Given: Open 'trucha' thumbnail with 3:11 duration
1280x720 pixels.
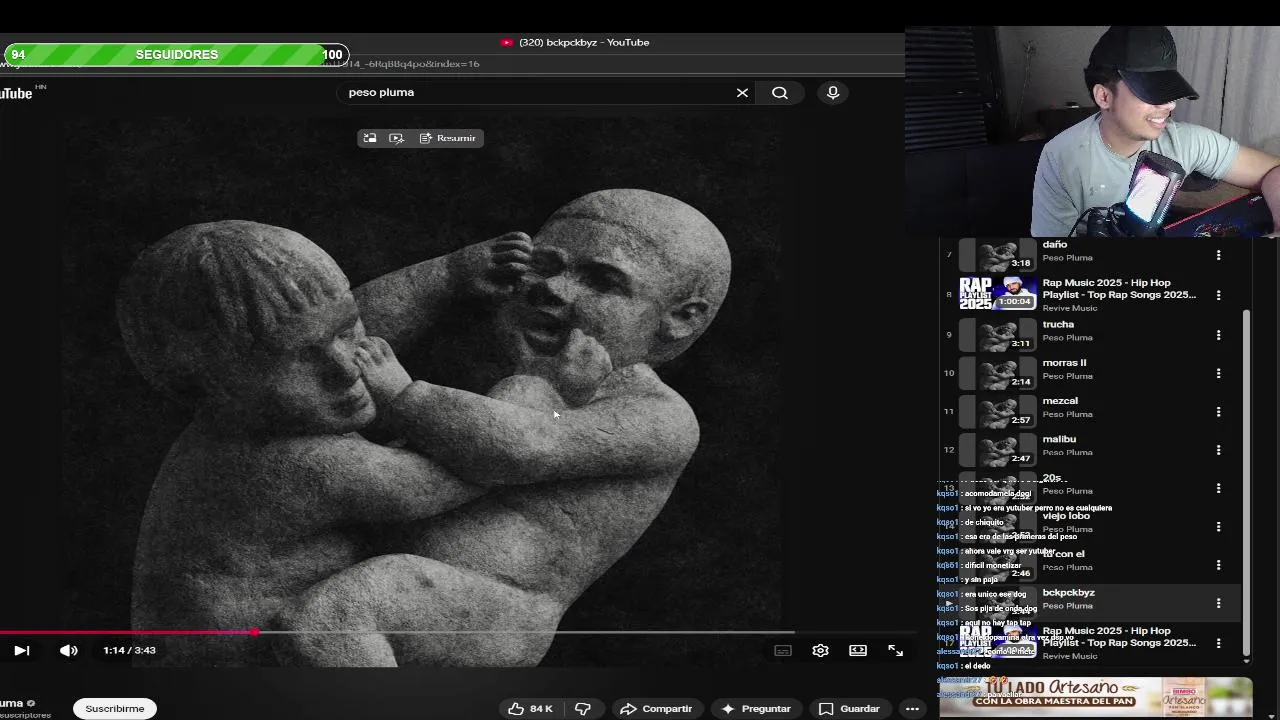Looking at the screenshot, I should (997, 335).
